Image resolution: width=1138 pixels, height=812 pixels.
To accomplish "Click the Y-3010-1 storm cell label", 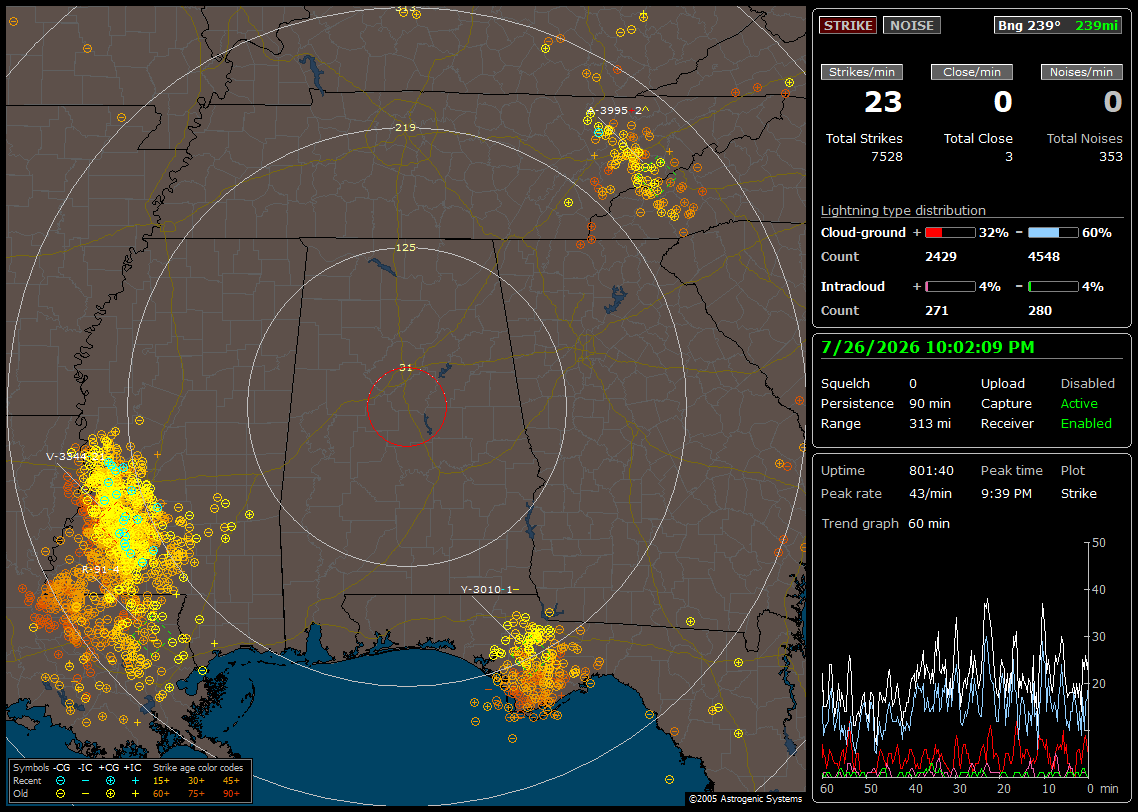I will click(x=490, y=589).
